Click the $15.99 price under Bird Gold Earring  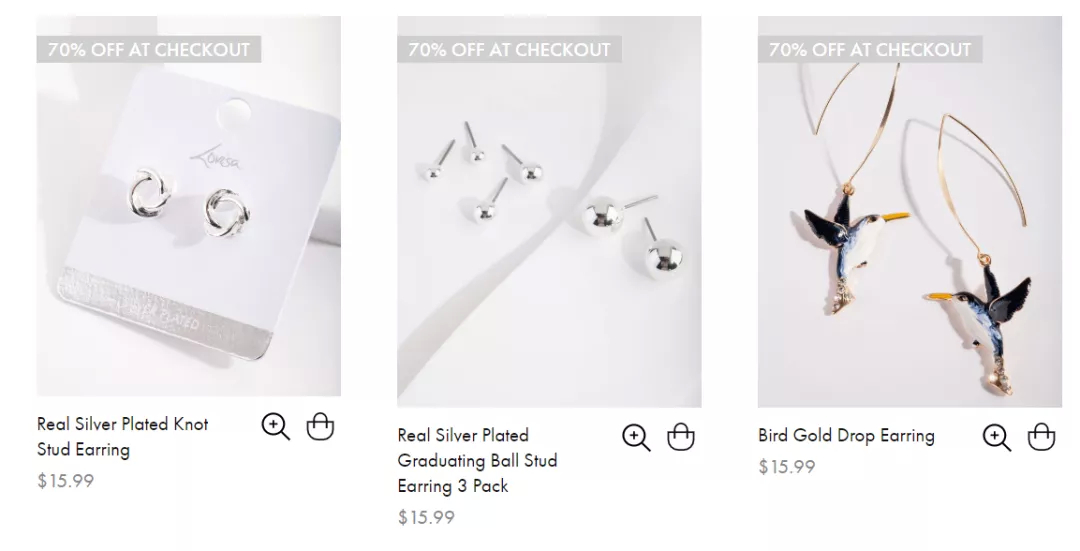point(787,467)
